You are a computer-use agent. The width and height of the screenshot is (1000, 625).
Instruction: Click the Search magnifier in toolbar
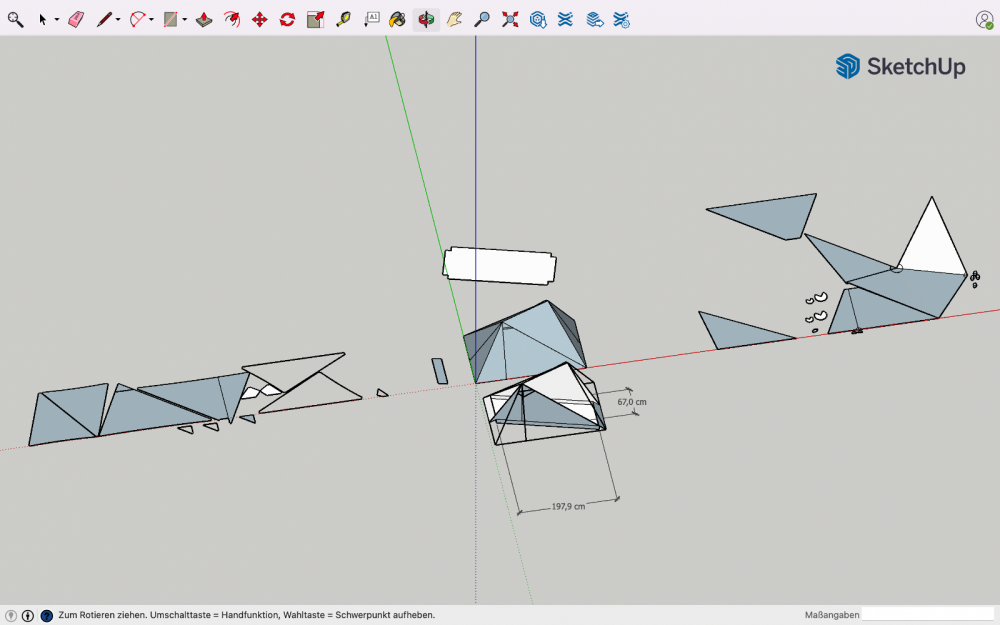click(x=15, y=19)
